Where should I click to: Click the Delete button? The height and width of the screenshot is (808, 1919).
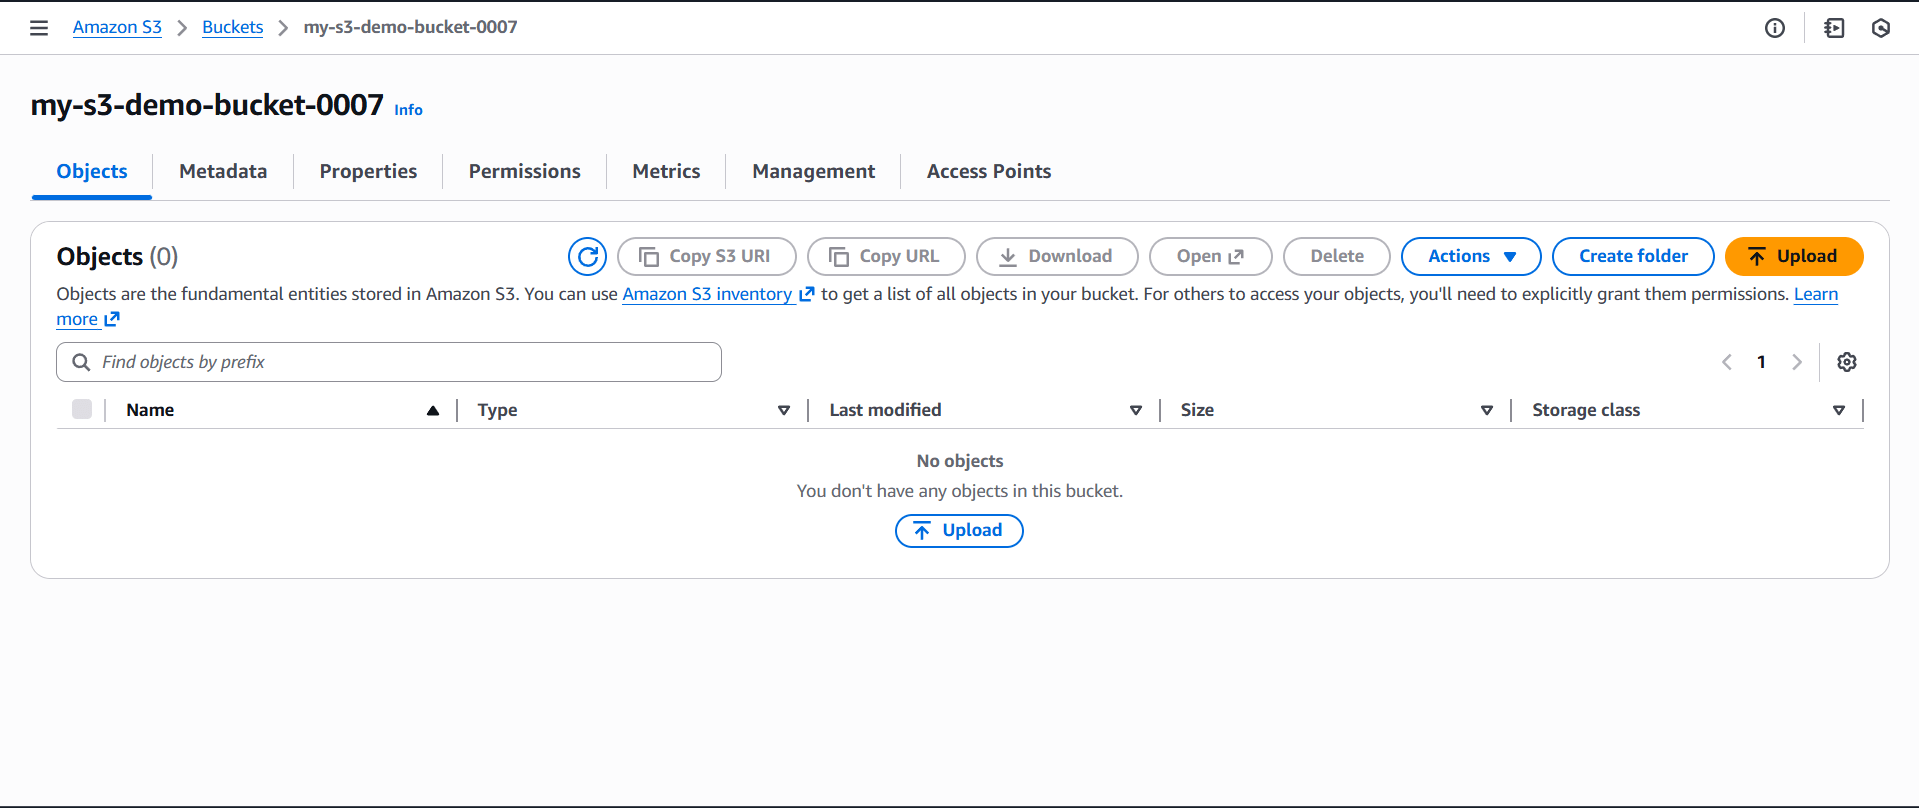pos(1337,256)
